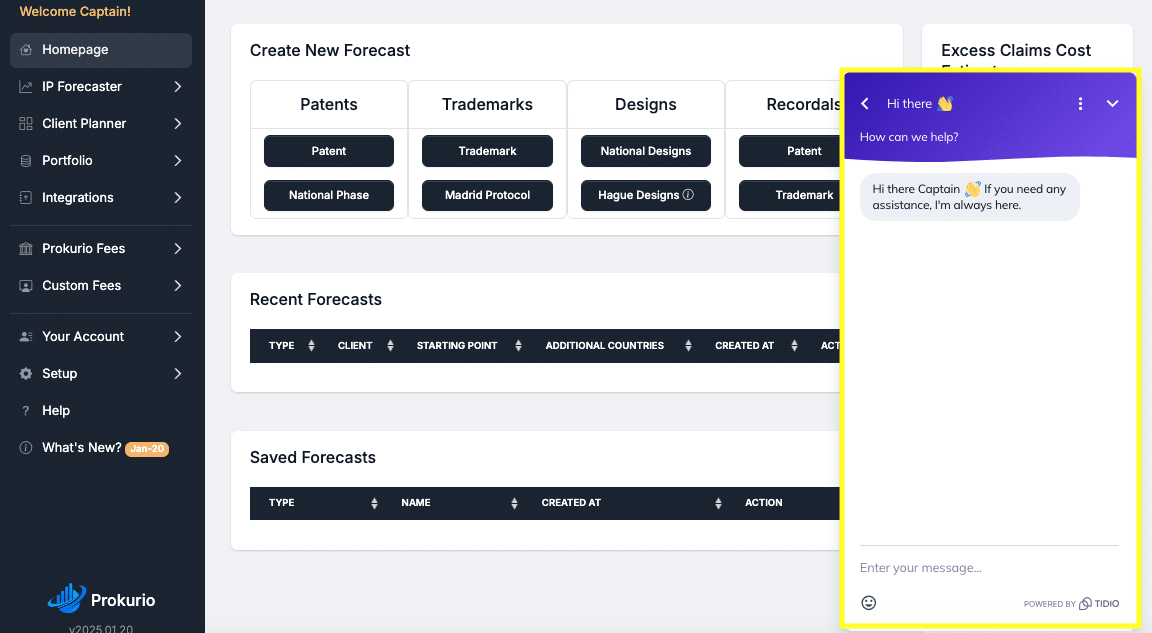Go back using the chat back arrow
The image size is (1152, 633).
865,104
